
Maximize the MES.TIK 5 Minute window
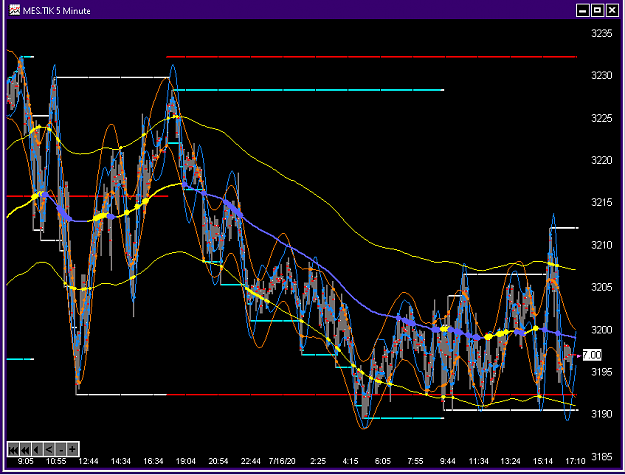pos(597,10)
